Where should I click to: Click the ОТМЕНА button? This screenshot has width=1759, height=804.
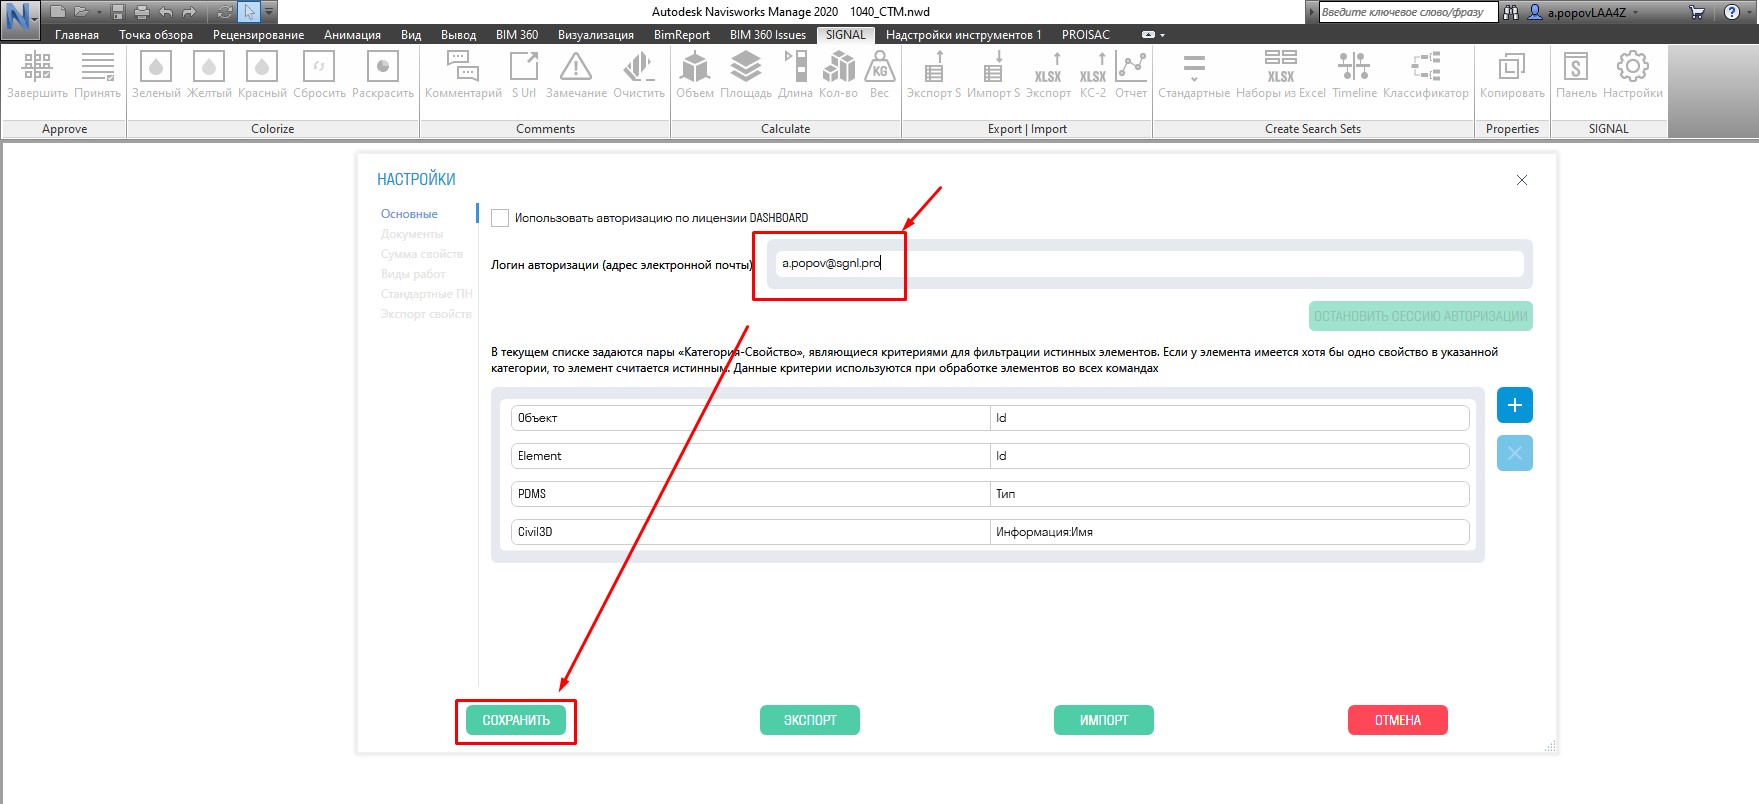tap(1398, 720)
